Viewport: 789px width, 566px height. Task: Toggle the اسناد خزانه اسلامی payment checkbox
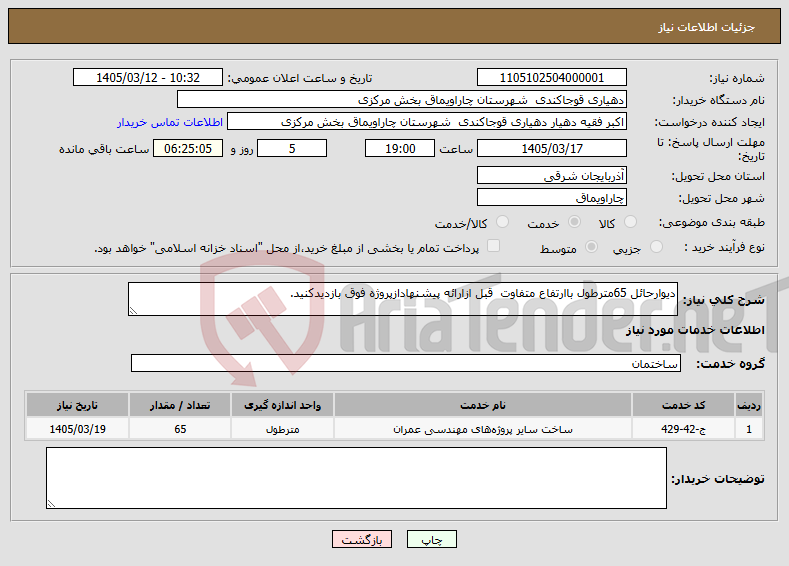(x=494, y=246)
